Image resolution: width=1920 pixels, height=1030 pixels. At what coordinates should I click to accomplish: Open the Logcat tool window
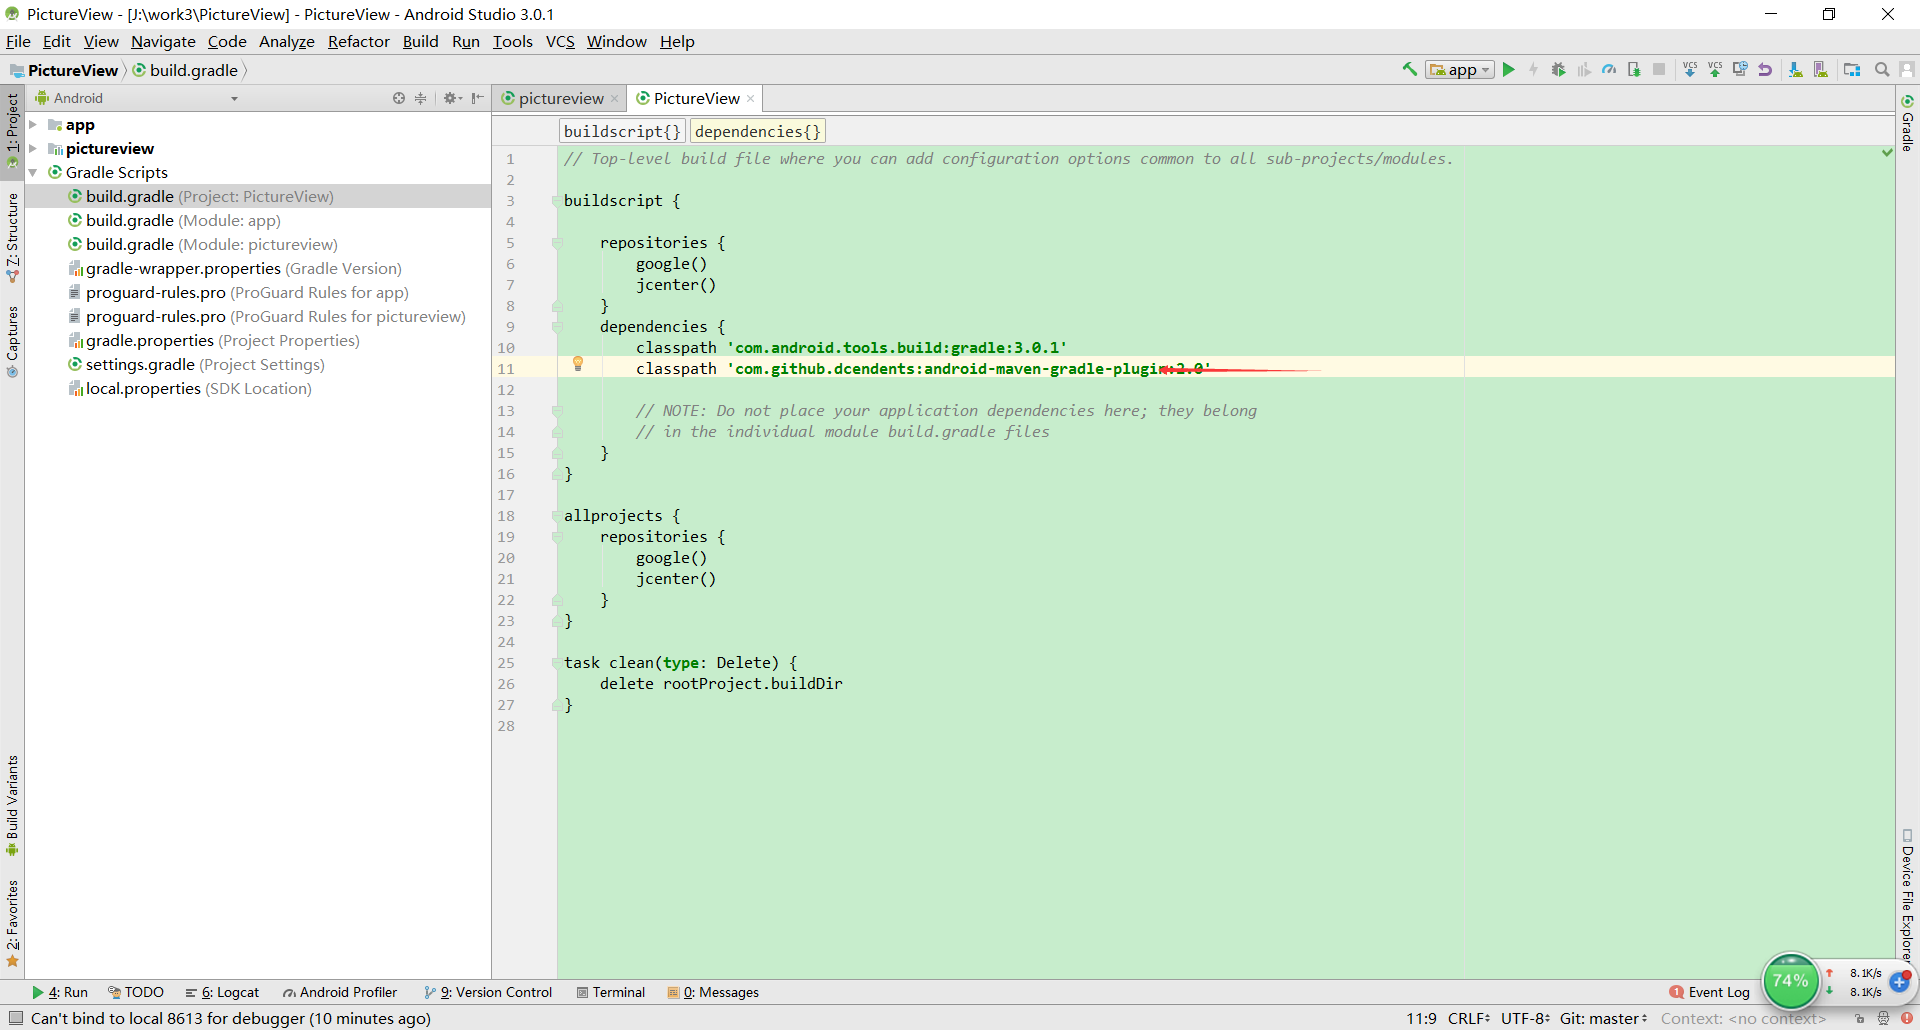[x=222, y=992]
